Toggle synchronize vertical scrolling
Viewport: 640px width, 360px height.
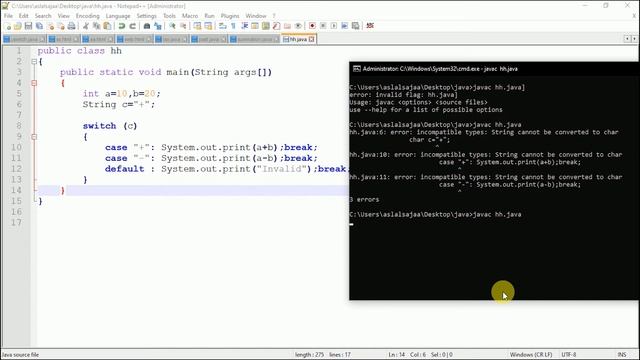(197, 26)
